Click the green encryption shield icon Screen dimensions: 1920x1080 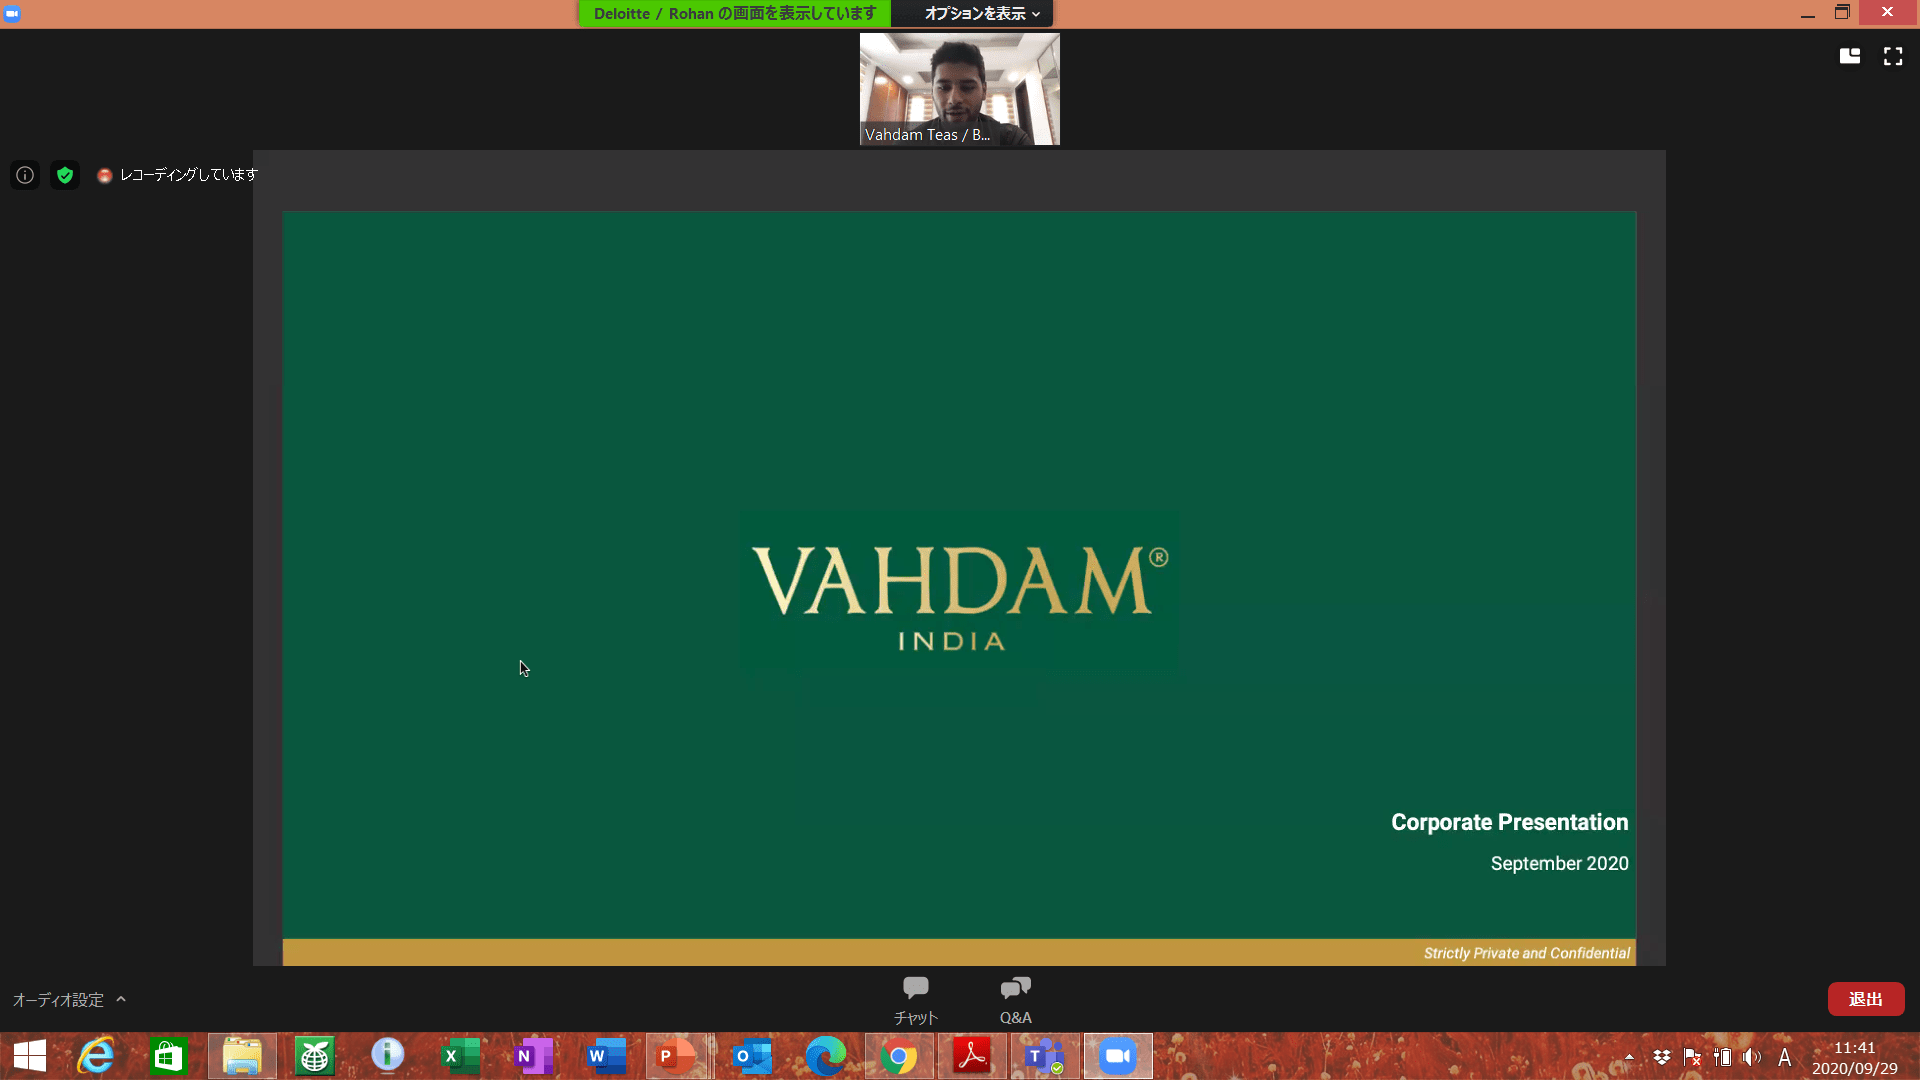pos(65,175)
